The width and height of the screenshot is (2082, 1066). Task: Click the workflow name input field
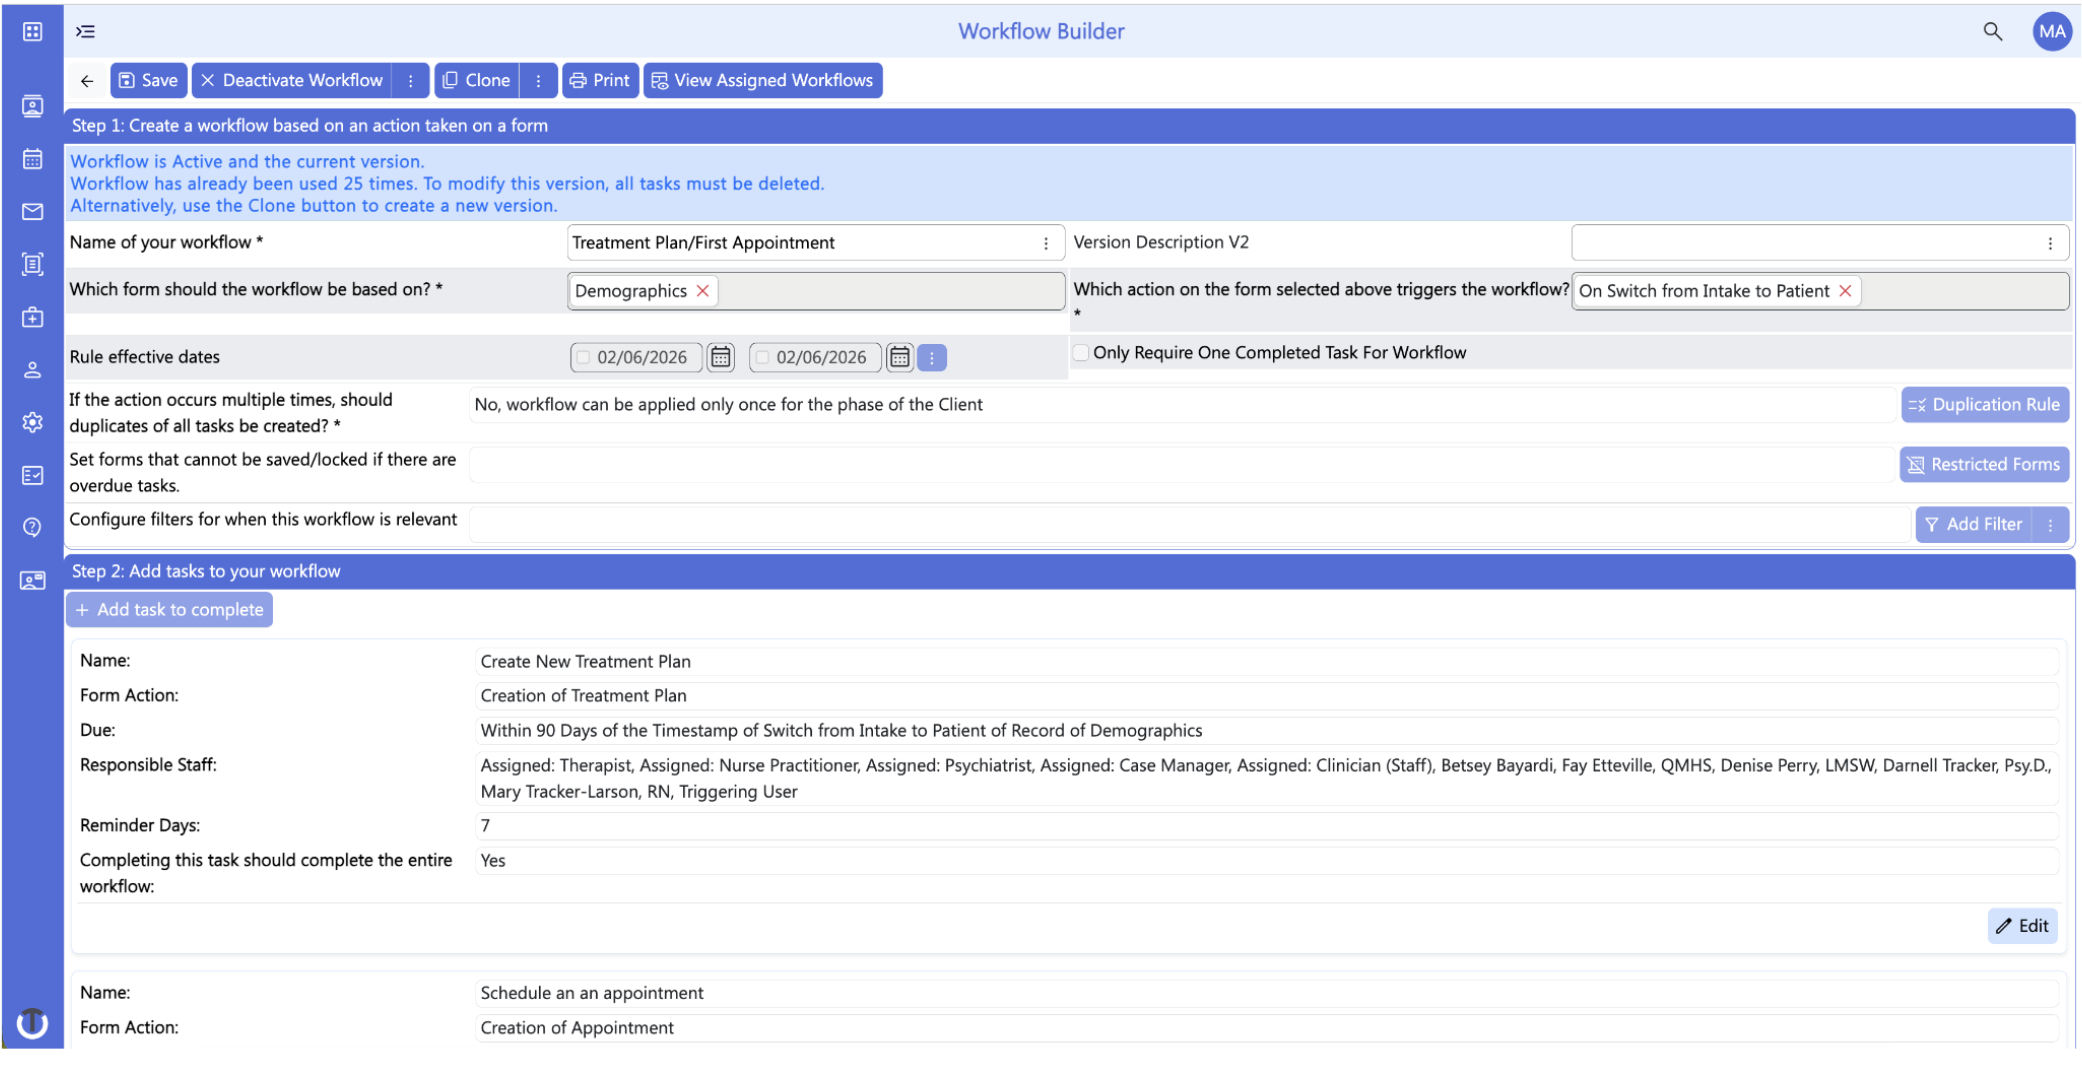816,243
